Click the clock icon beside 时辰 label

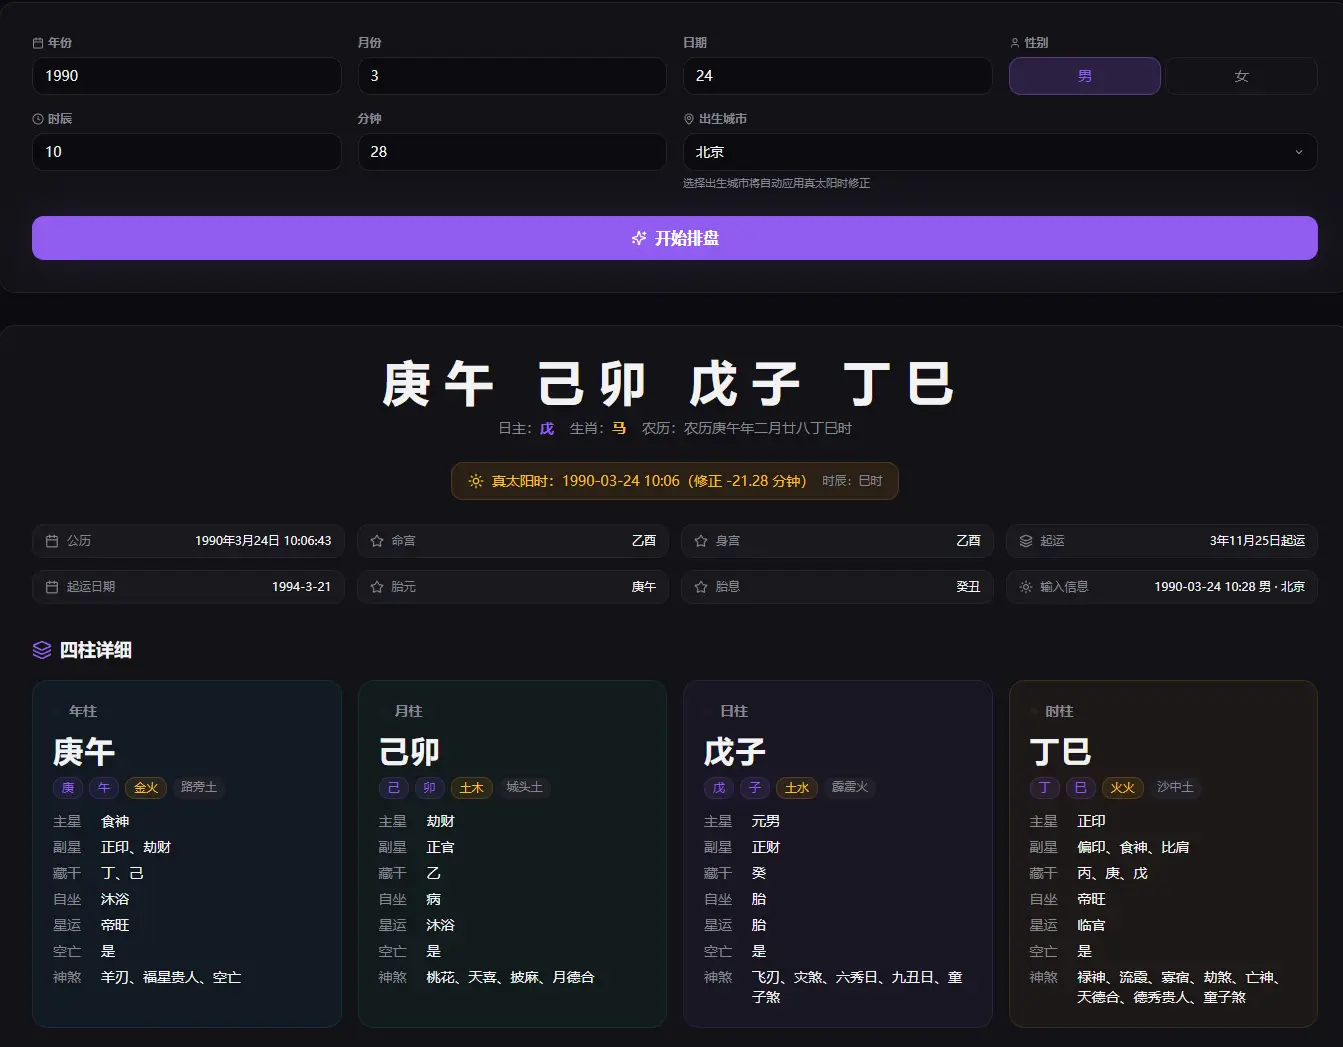[38, 119]
